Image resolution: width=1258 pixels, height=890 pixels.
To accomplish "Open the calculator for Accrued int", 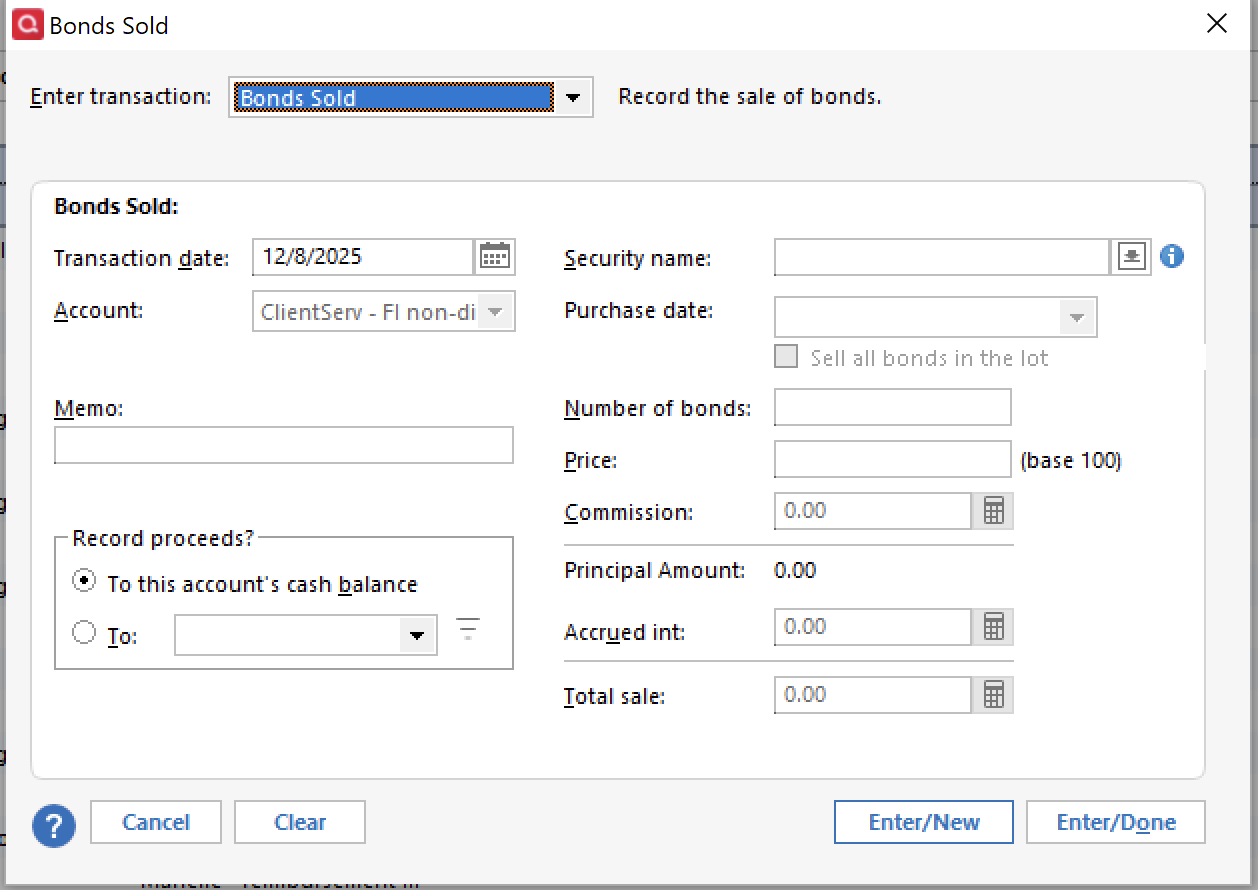I will coord(993,626).
